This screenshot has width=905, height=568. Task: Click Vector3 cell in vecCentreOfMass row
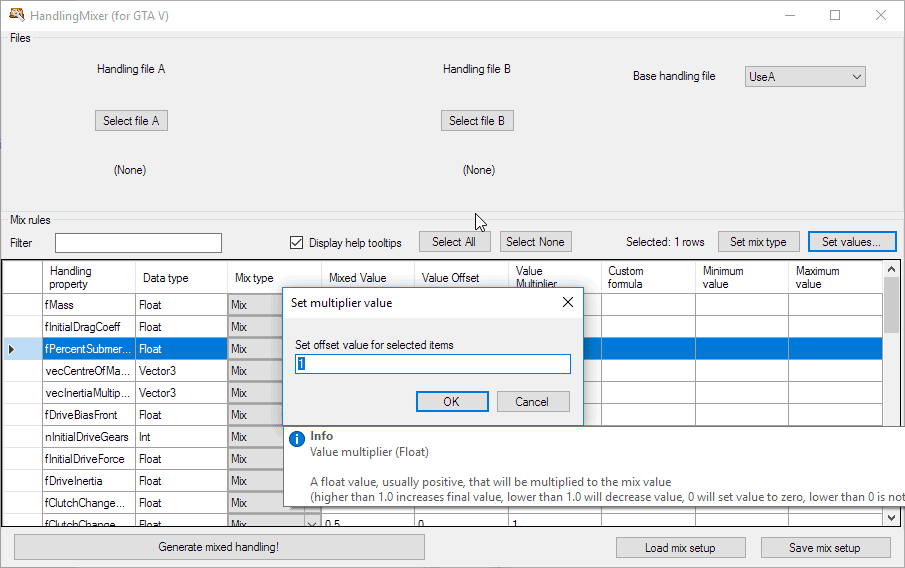pyautogui.click(x=181, y=371)
